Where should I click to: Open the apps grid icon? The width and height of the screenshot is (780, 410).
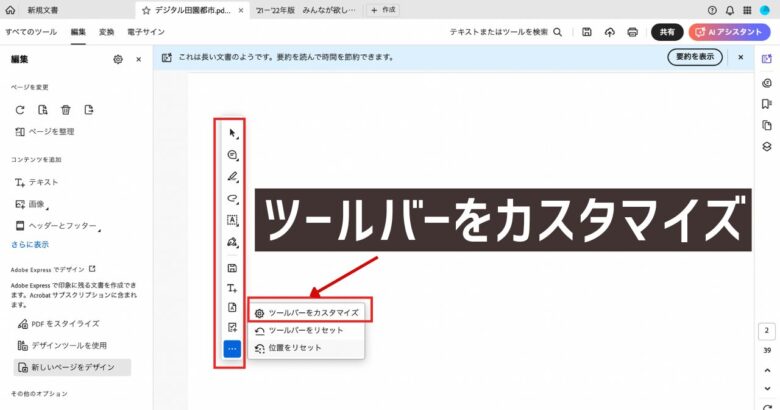(747, 10)
